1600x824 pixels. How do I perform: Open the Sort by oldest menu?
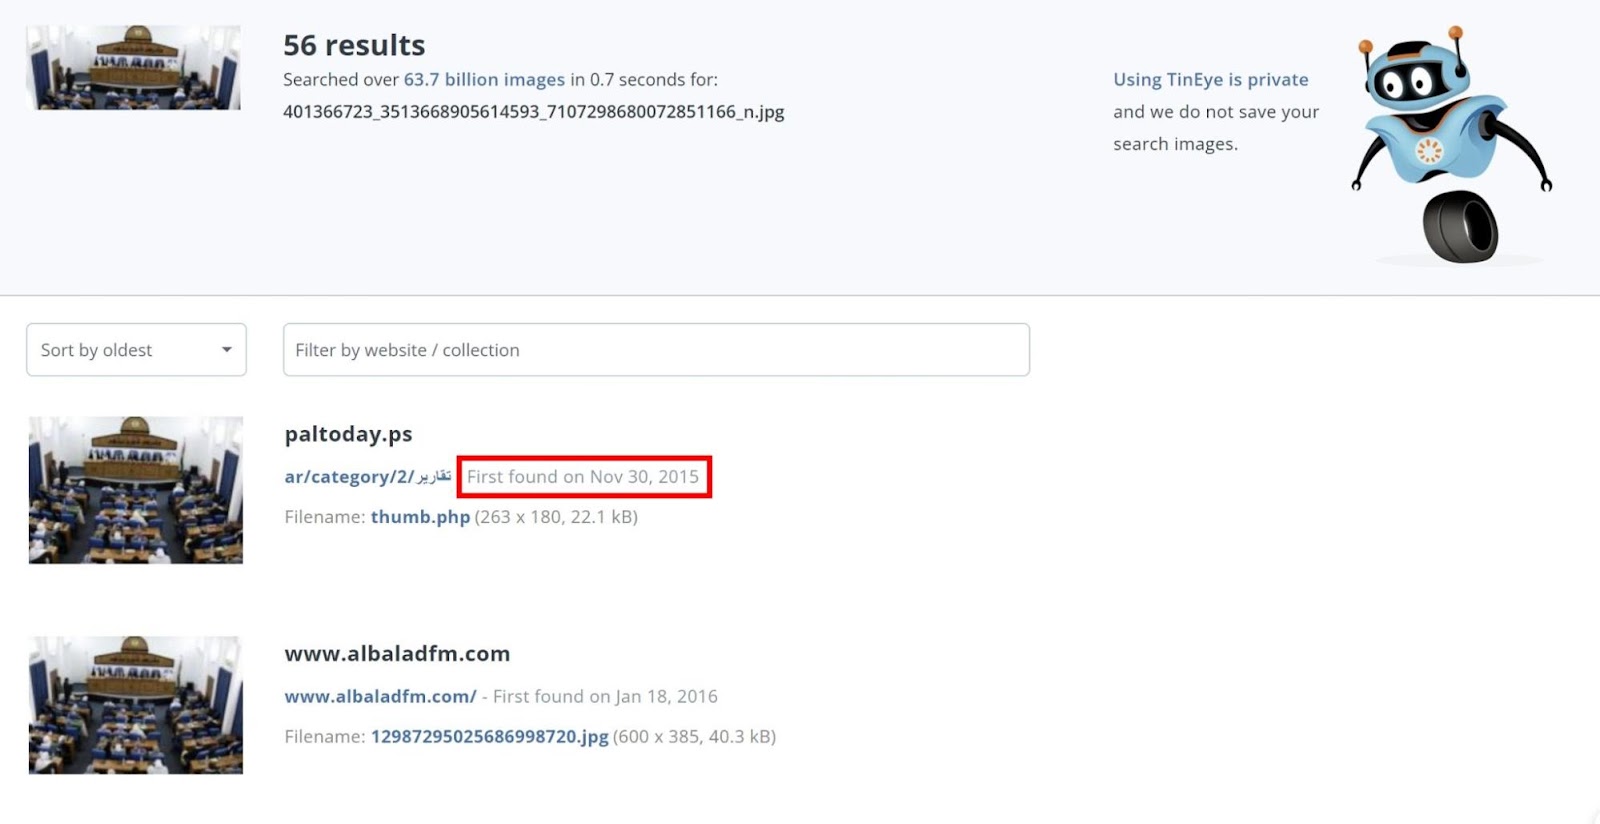coord(136,350)
